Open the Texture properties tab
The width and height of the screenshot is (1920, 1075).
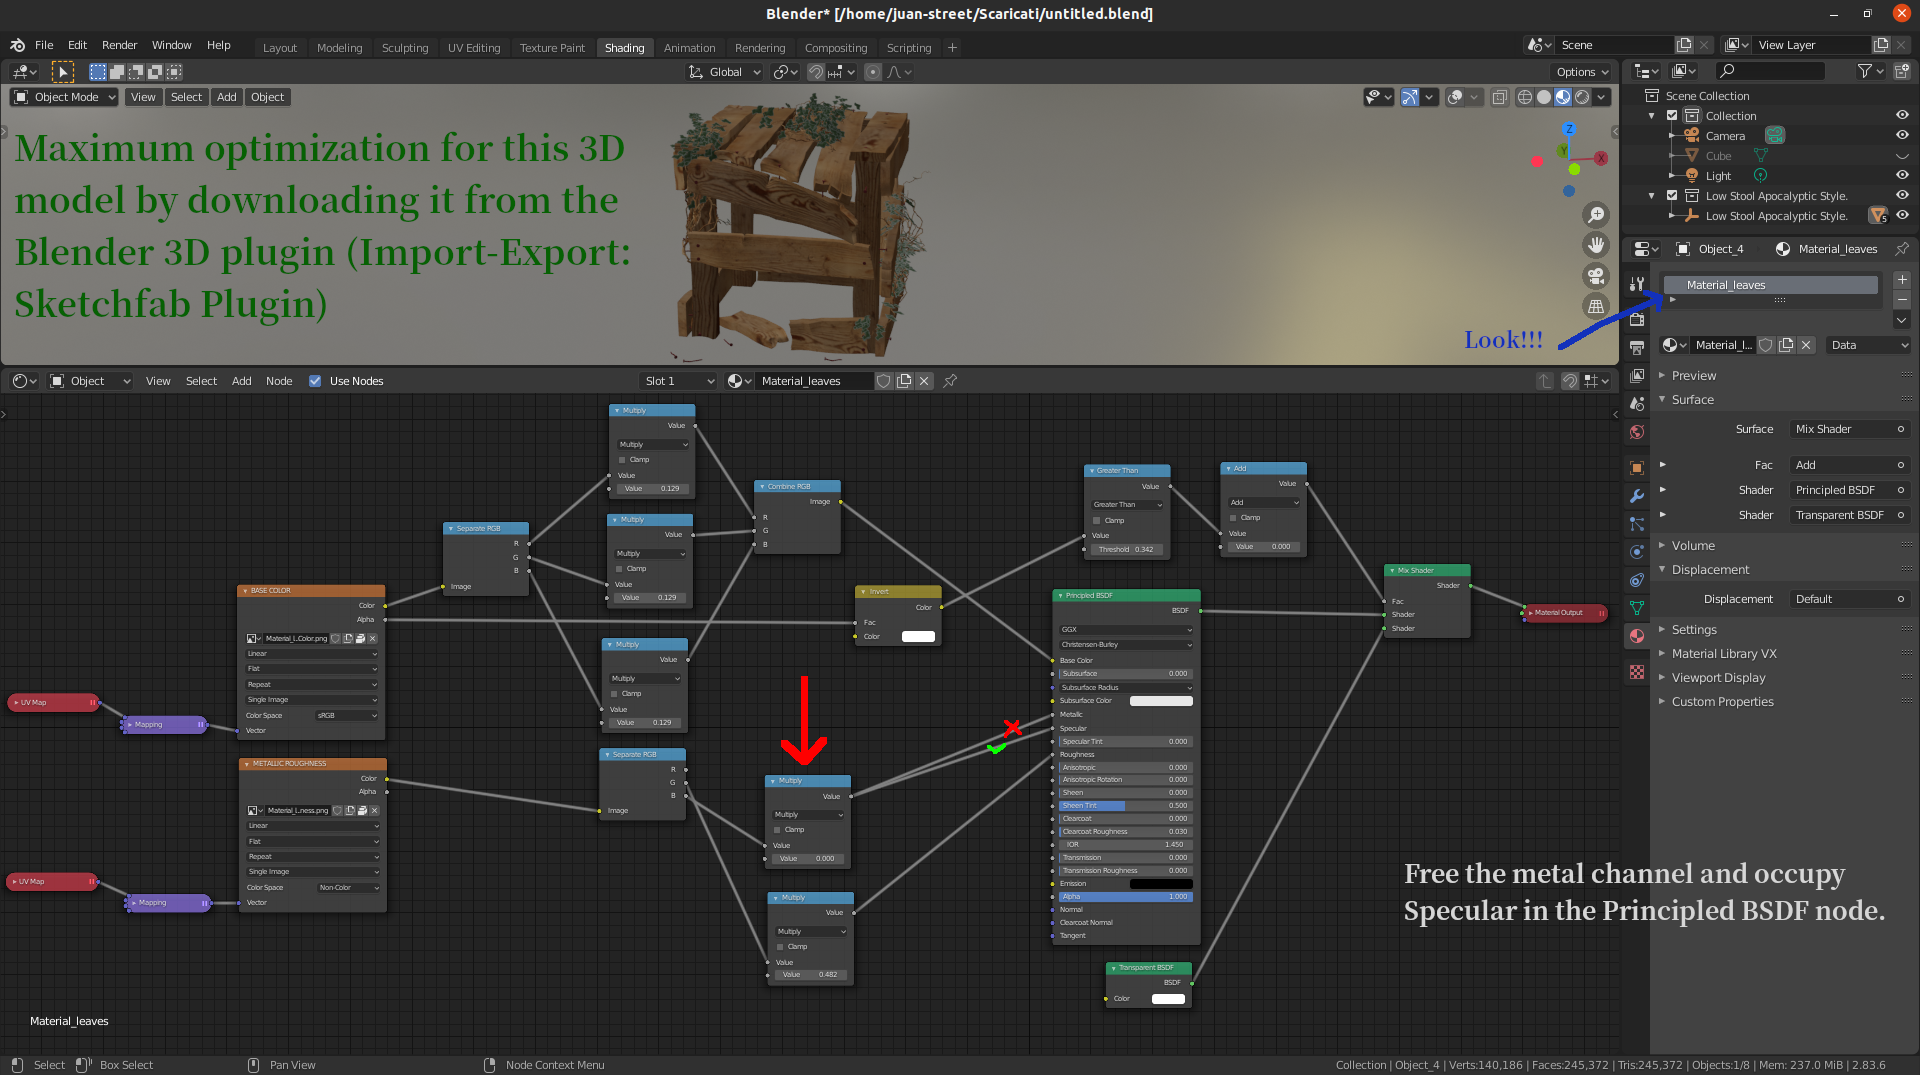(1637, 672)
